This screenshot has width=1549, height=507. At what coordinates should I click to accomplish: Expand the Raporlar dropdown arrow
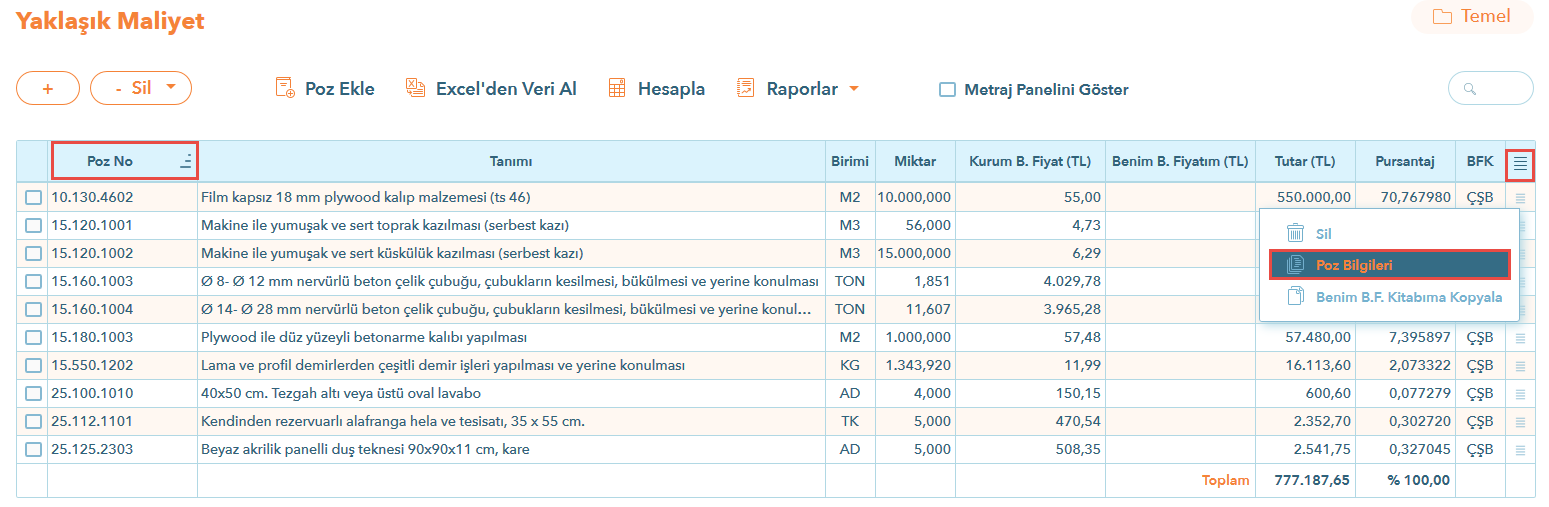click(853, 89)
